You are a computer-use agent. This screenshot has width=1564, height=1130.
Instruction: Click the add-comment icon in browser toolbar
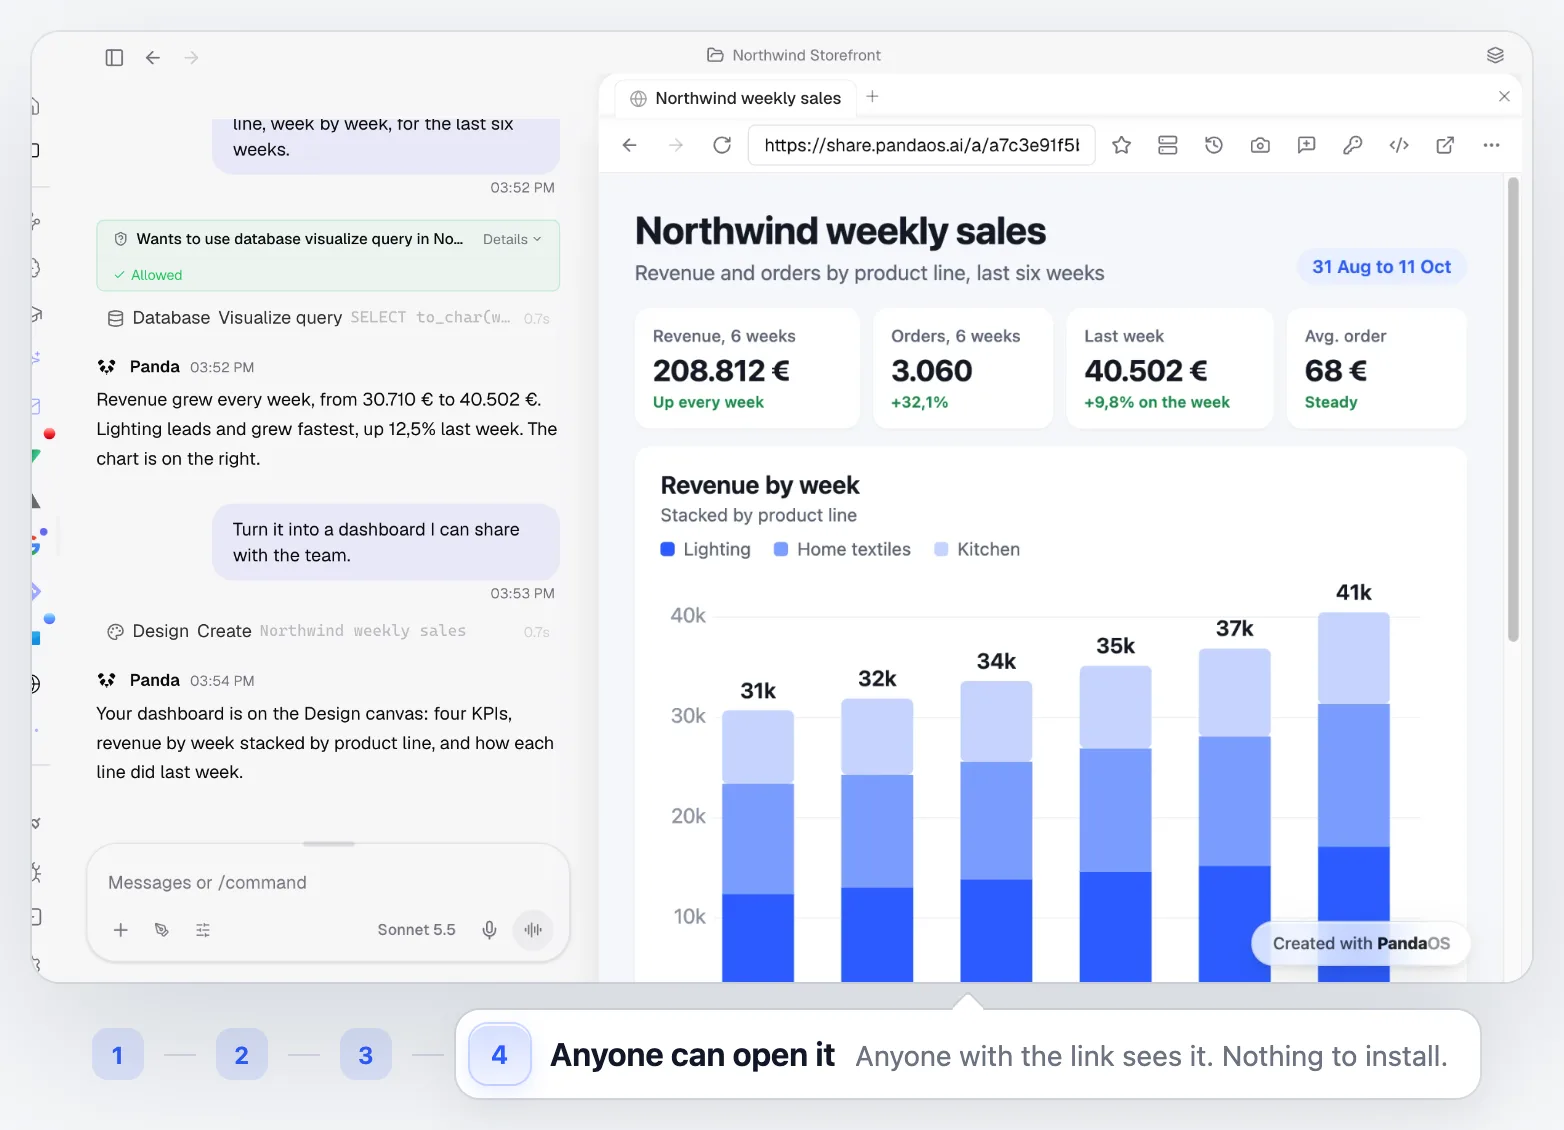[1306, 145]
